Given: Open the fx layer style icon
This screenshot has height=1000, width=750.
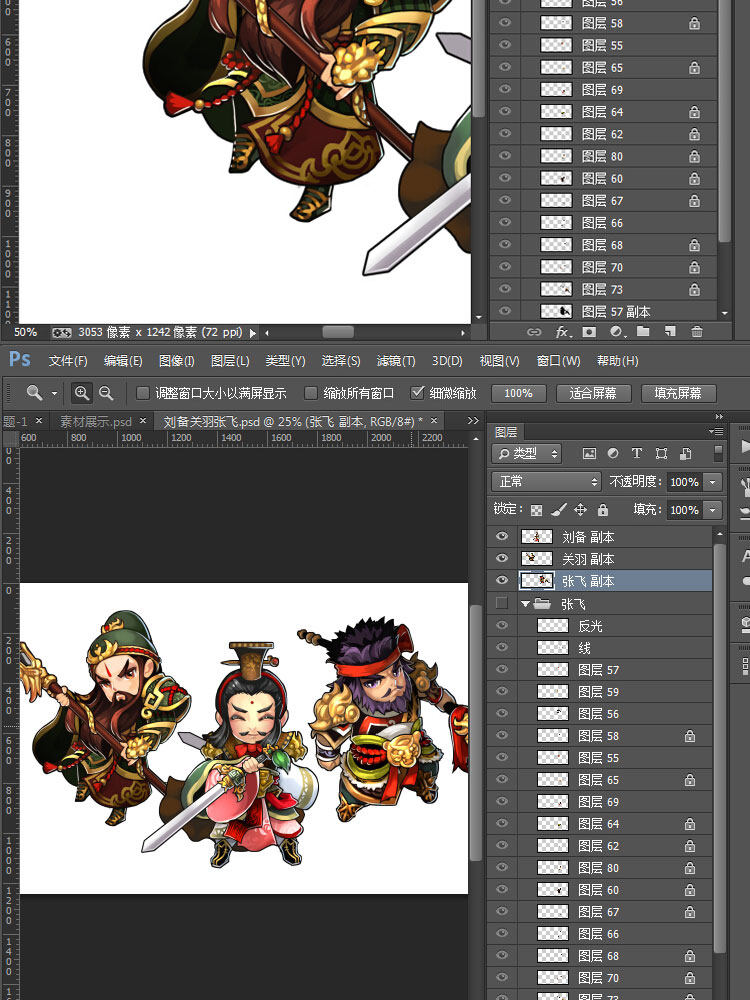Looking at the screenshot, I should 562,332.
